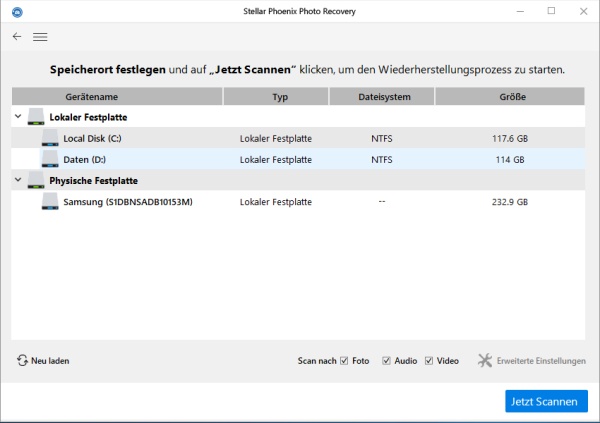Click the Physische Festplatte drive icon
Screen dimensions: 600x423
click(36, 180)
